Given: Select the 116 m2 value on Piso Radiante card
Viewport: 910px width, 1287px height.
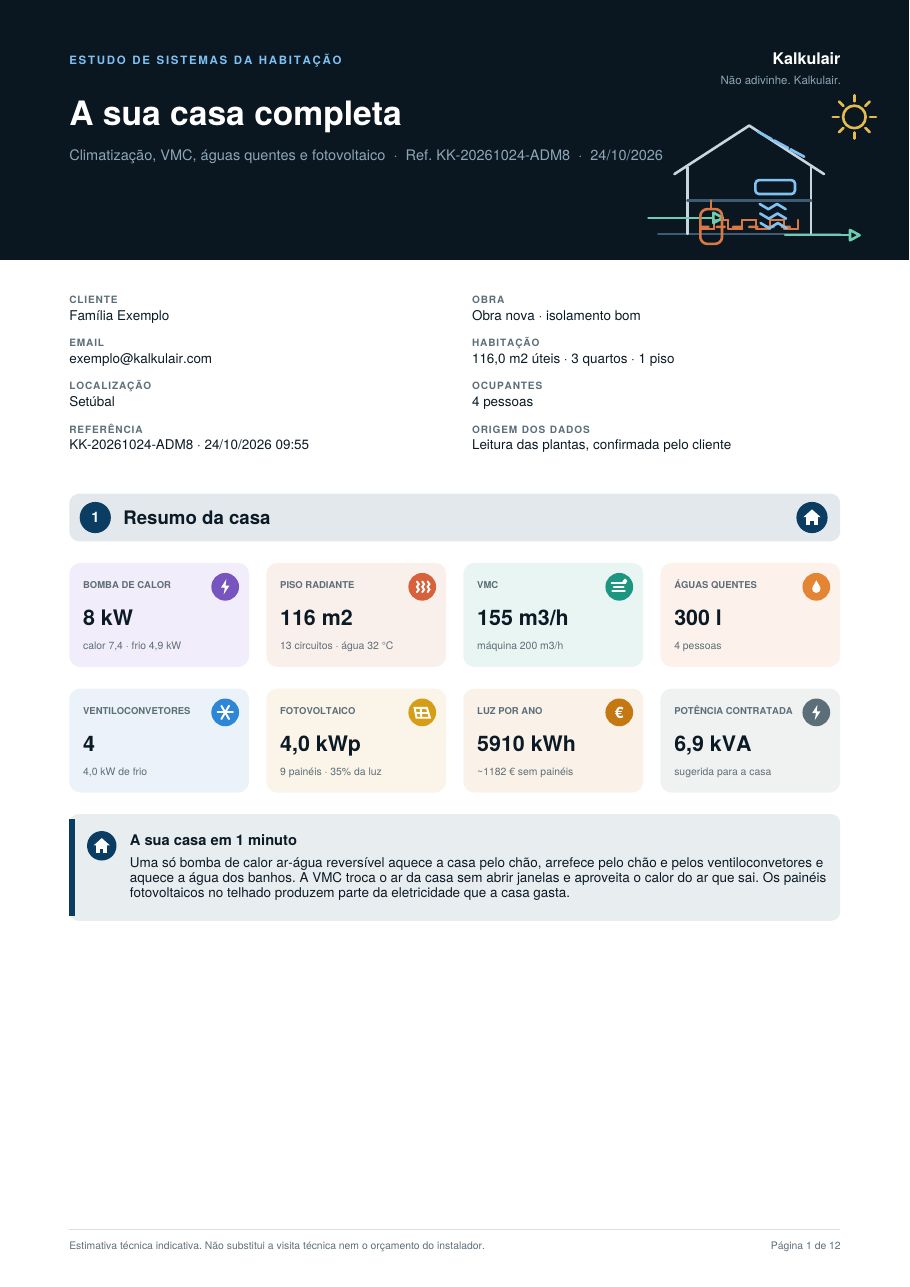Looking at the screenshot, I should [316, 618].
